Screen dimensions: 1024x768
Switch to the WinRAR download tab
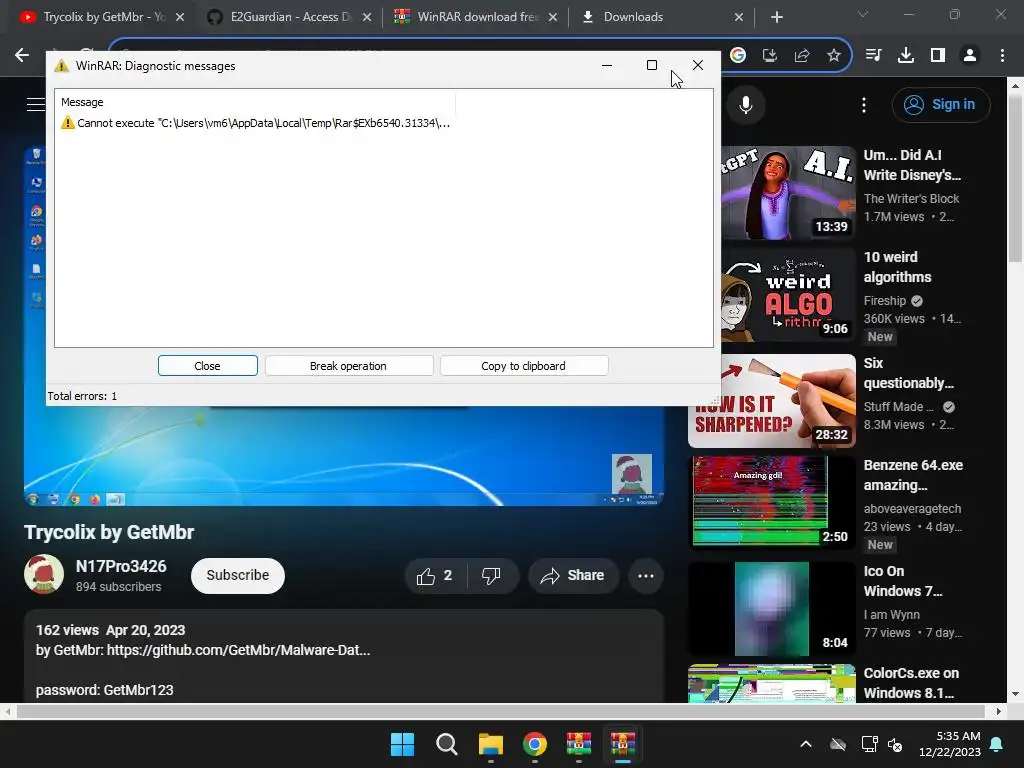[477, 17]
